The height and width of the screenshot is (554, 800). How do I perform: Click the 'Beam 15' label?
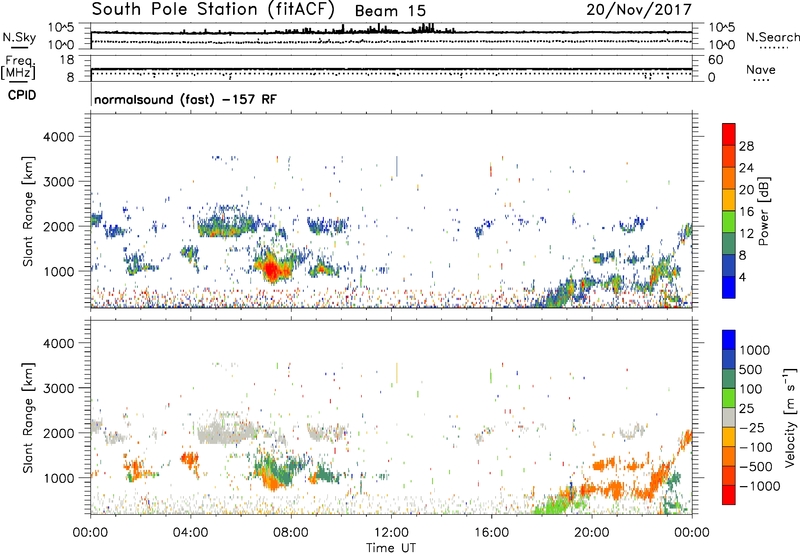390,11
